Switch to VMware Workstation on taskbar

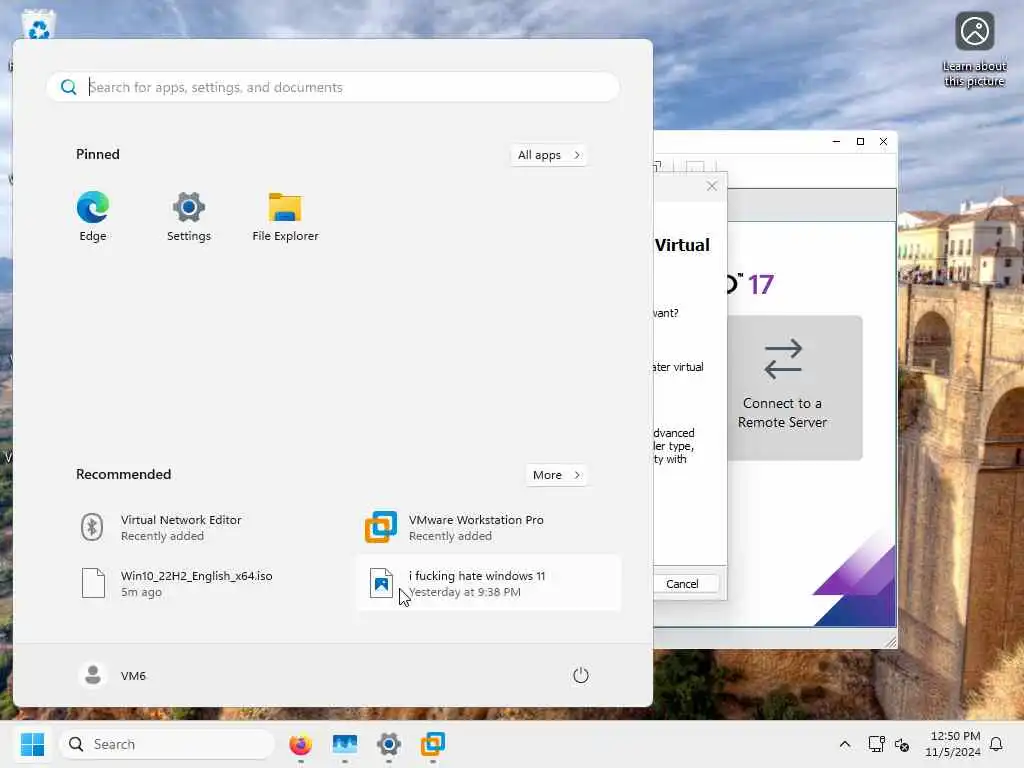coord(432,744)
